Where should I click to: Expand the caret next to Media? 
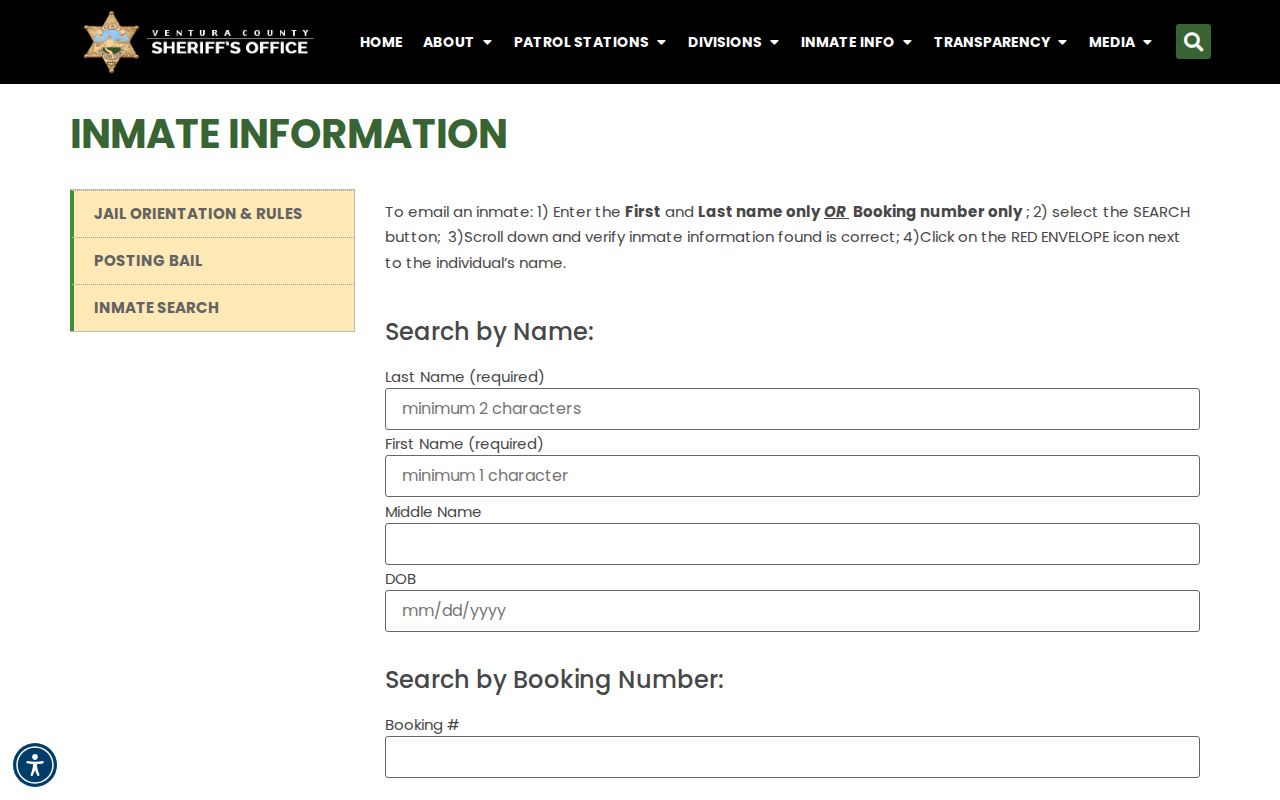[x=1147, y=43]
